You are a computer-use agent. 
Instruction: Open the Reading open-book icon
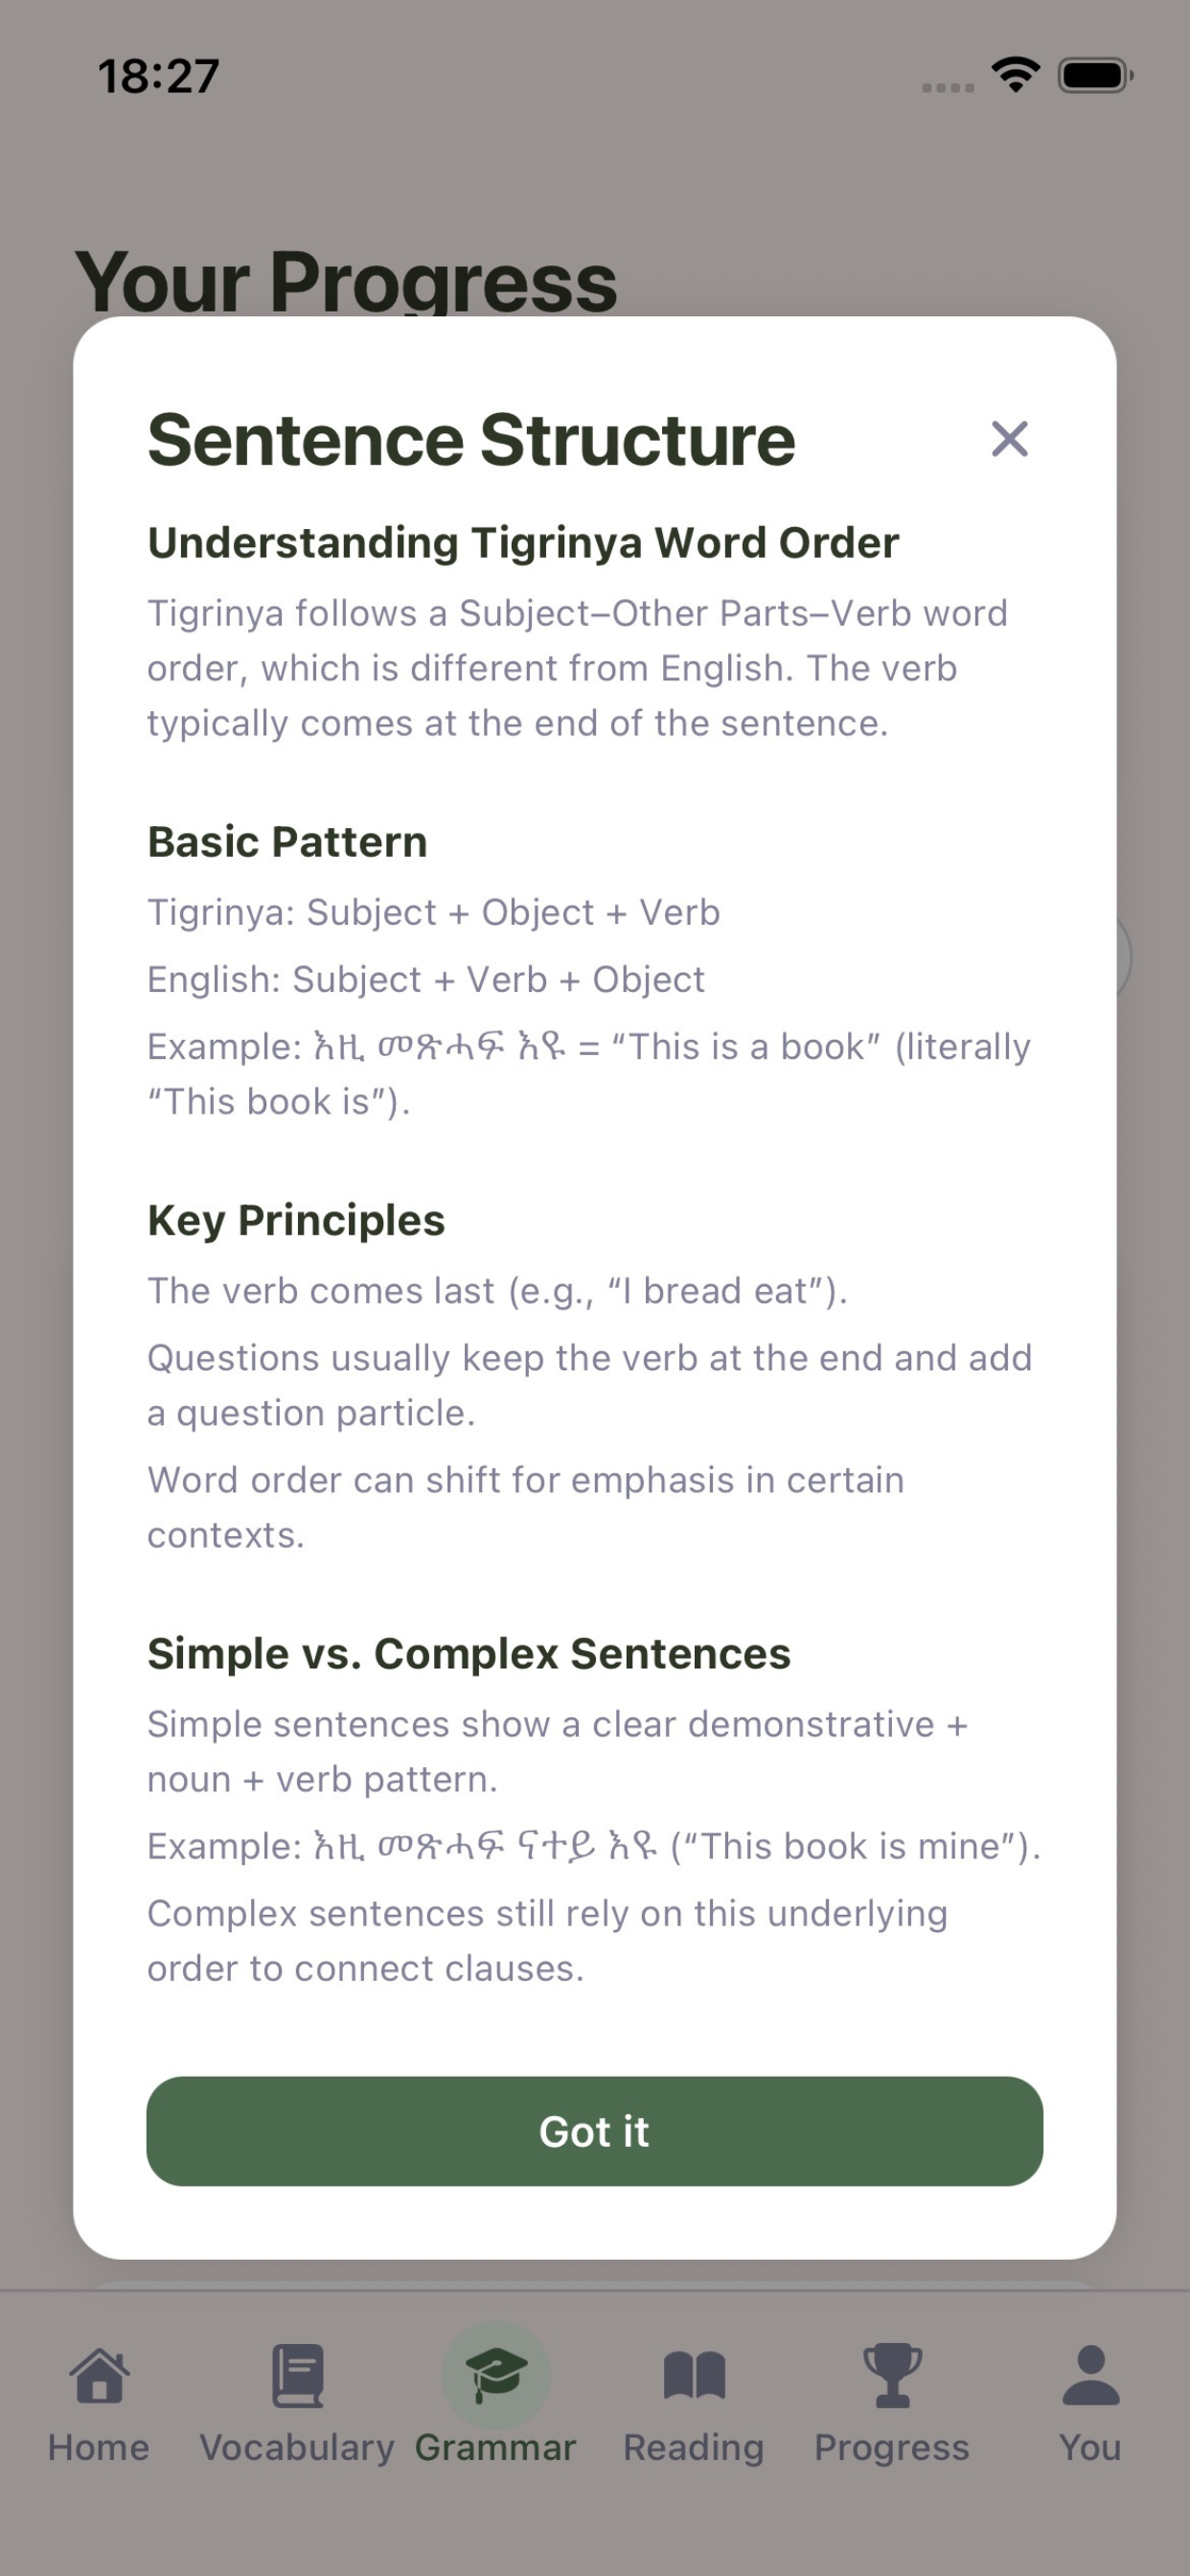[x=694, y=2375]
